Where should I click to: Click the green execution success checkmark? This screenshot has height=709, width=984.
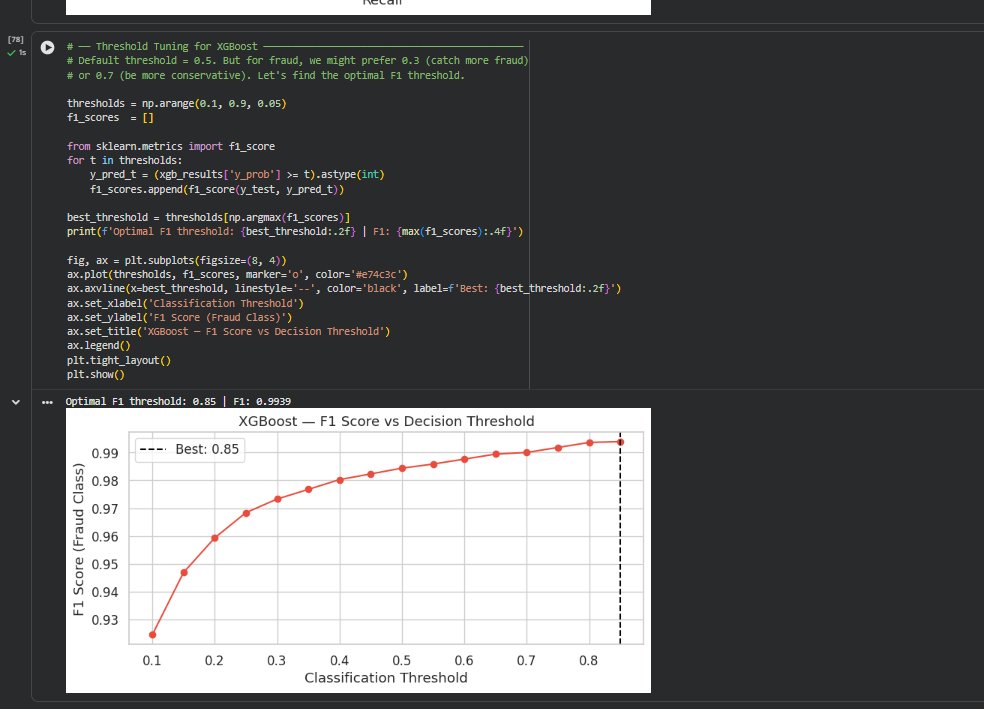[x=11, y=53]
